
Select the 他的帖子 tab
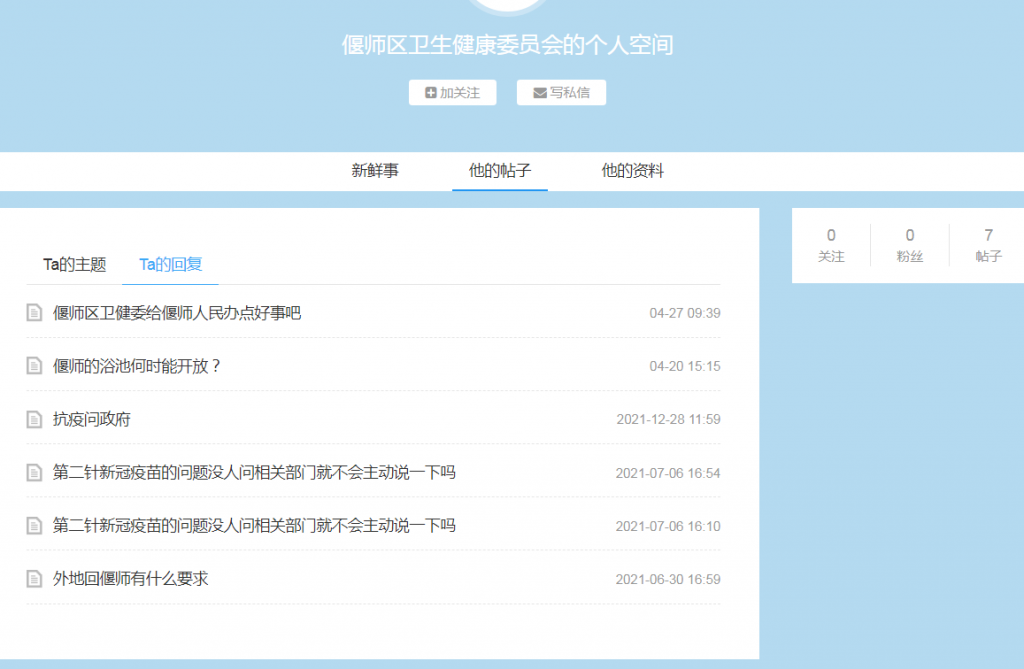[500, 171]
